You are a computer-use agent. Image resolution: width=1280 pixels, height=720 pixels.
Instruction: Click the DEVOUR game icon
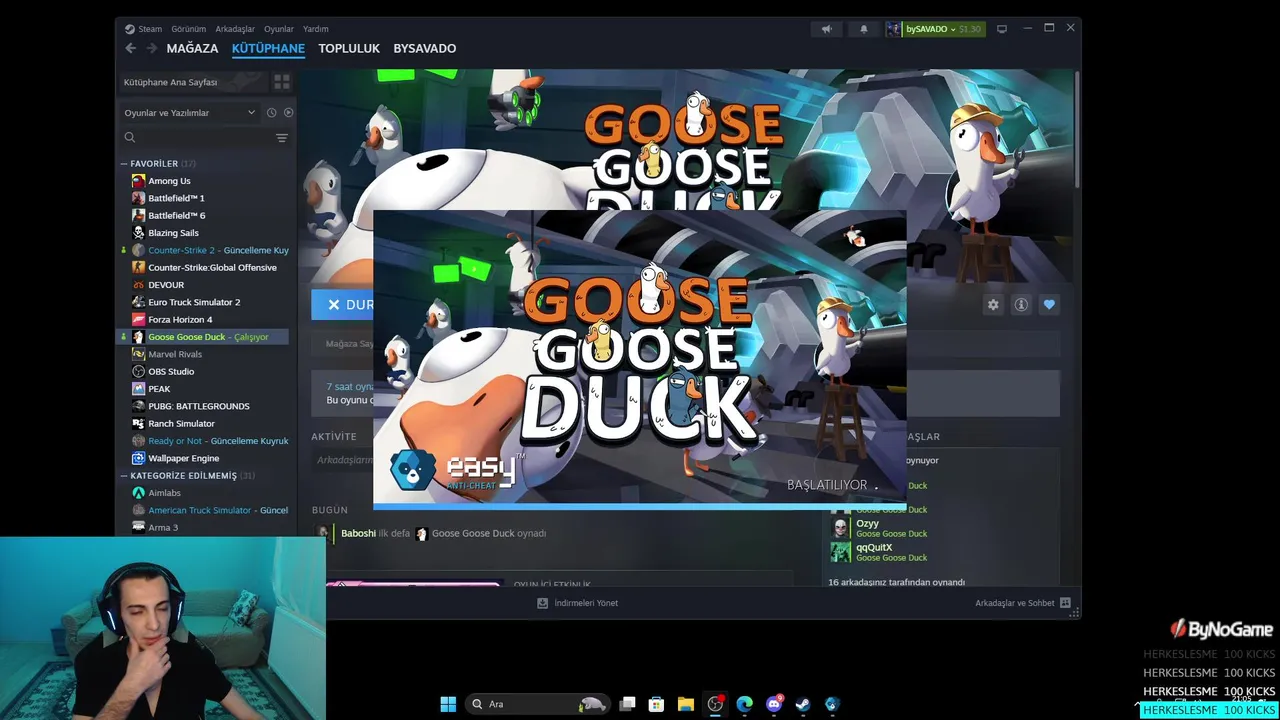click(x=138, y=285)
